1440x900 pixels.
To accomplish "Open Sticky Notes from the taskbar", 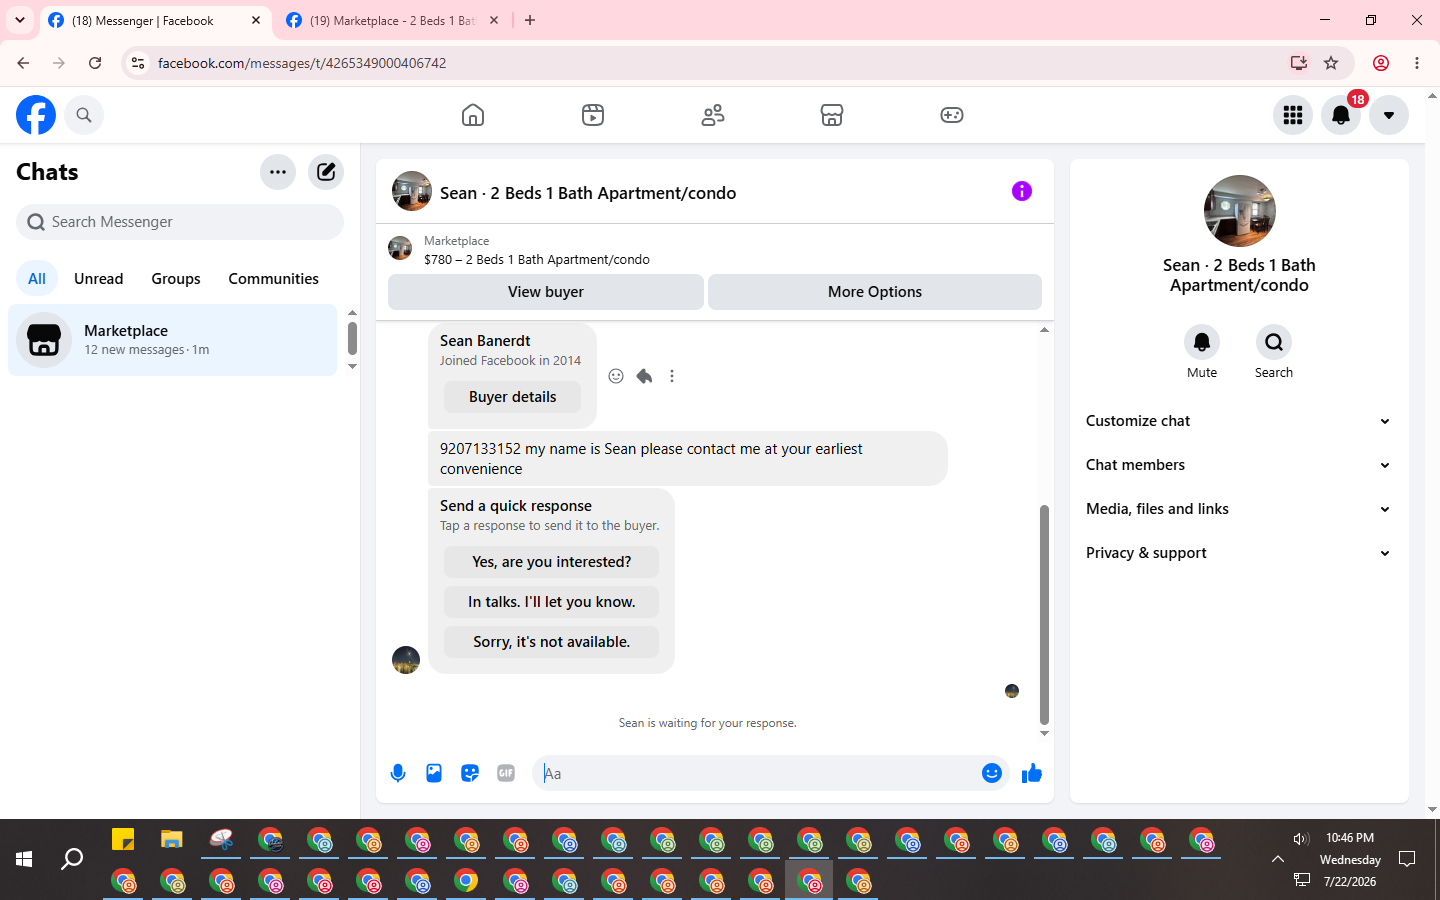I will [x=123, y=840].
